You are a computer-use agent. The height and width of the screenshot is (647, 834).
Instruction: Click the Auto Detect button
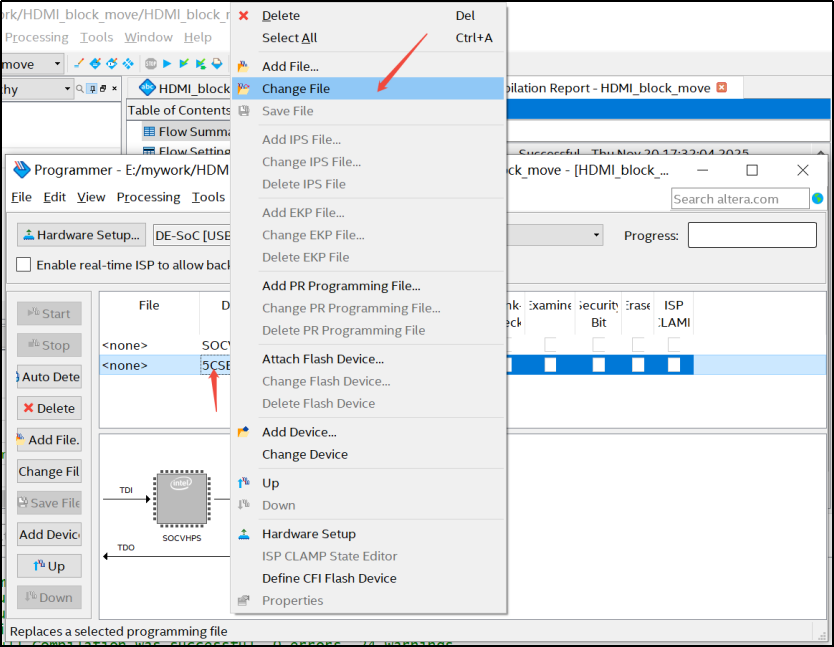[x=49, y=377]
